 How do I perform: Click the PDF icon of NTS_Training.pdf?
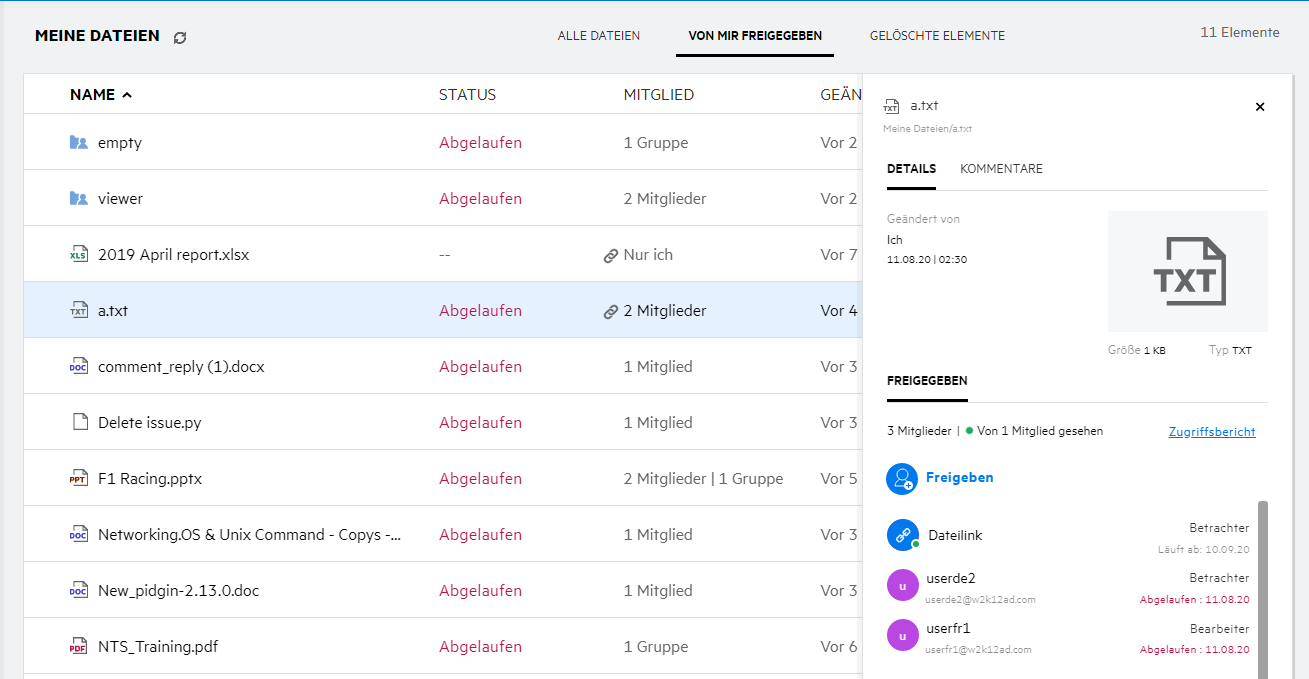tap(79, 647)
